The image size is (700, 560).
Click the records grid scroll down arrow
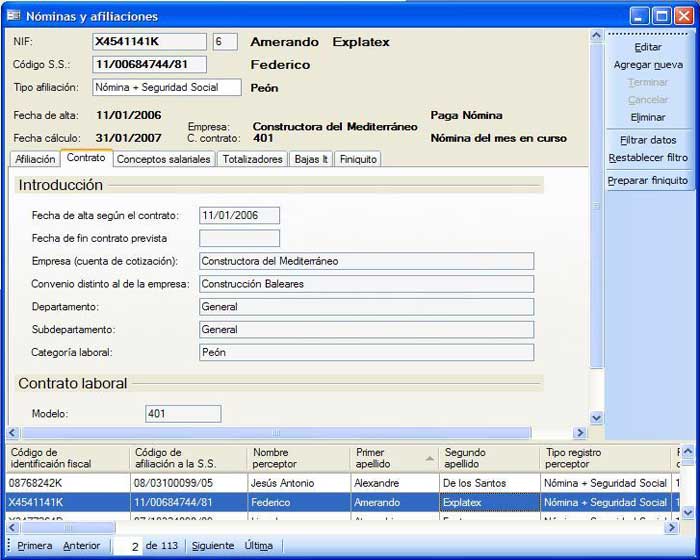pos(688,512)
